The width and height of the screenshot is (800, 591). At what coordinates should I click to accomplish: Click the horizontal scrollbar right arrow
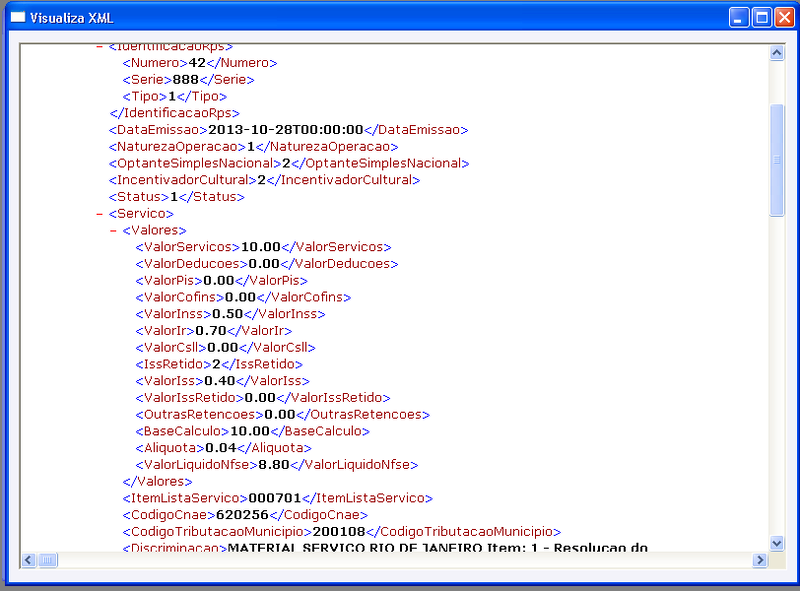click(x=760, y=560)
